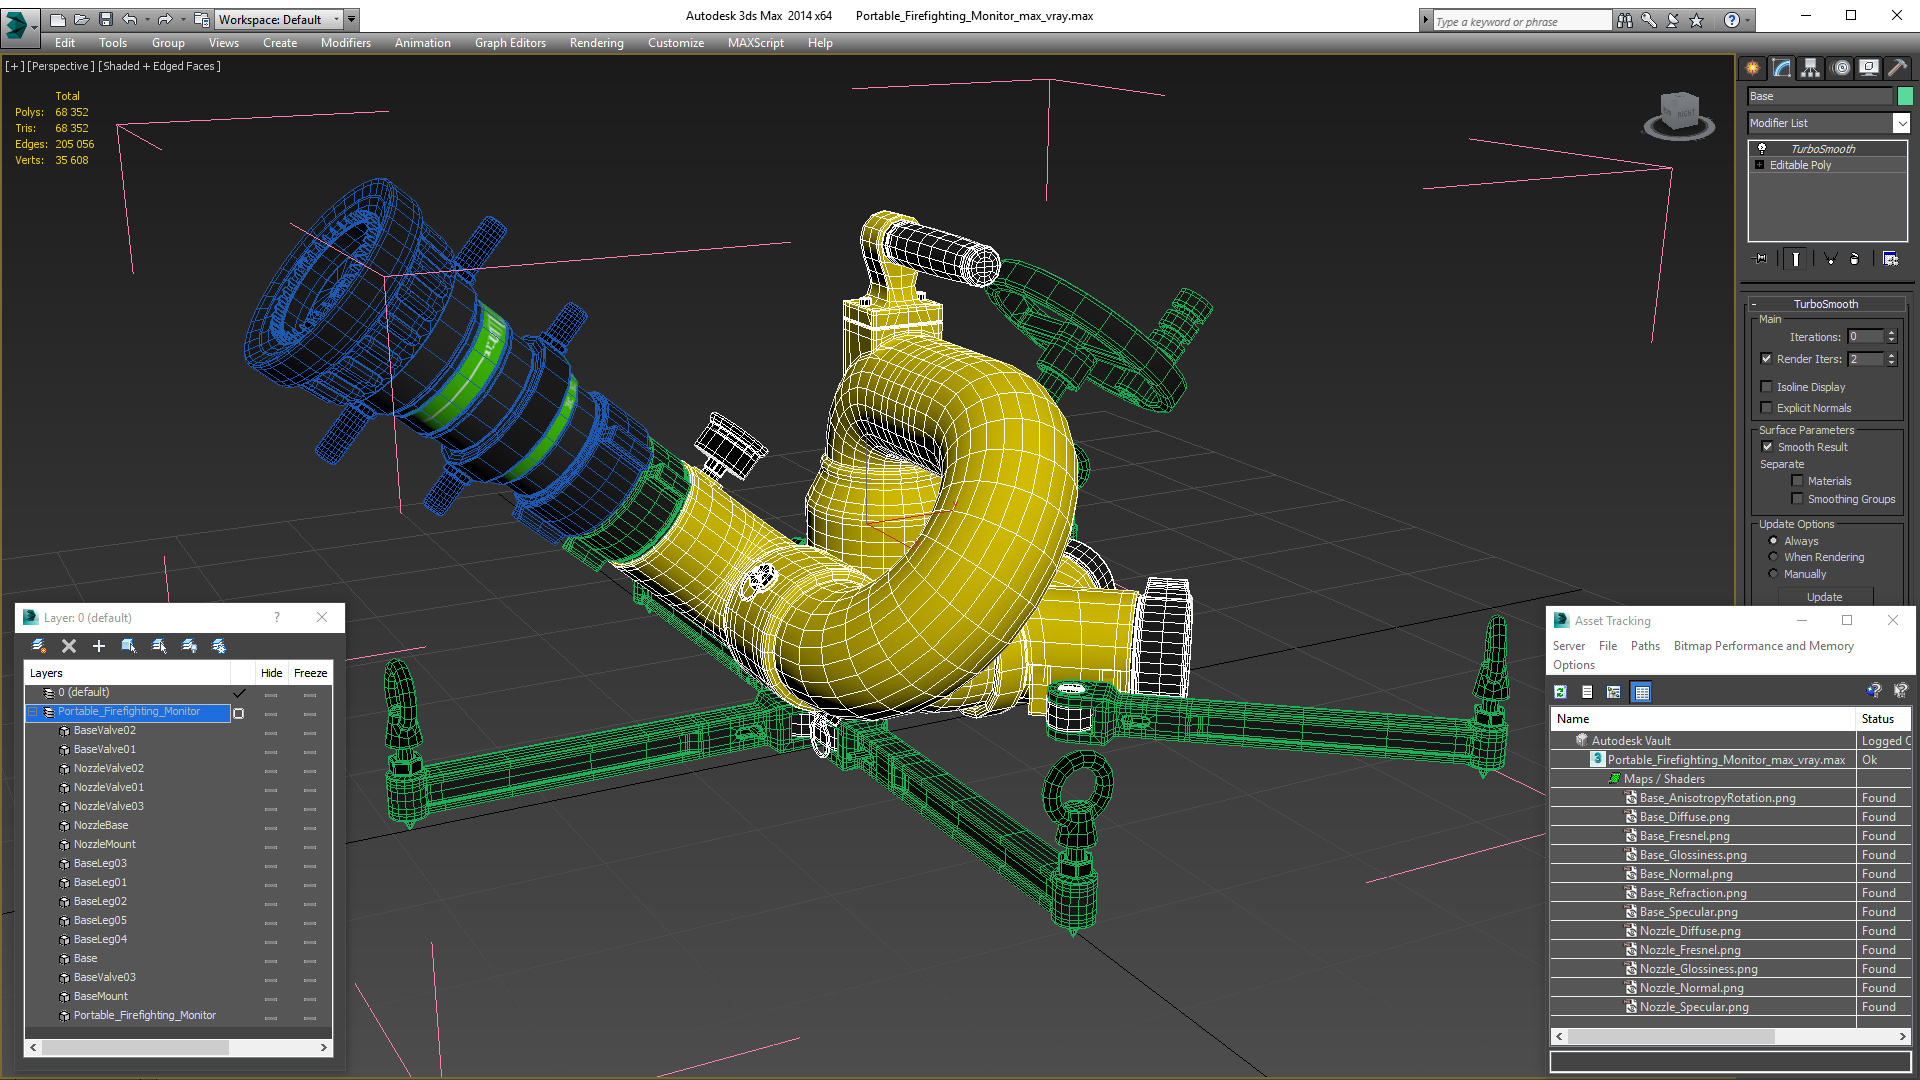Toggle the TurboSmooth lightbulb visibility icon
1920x1080 pixels.
tap(1762, 148)
